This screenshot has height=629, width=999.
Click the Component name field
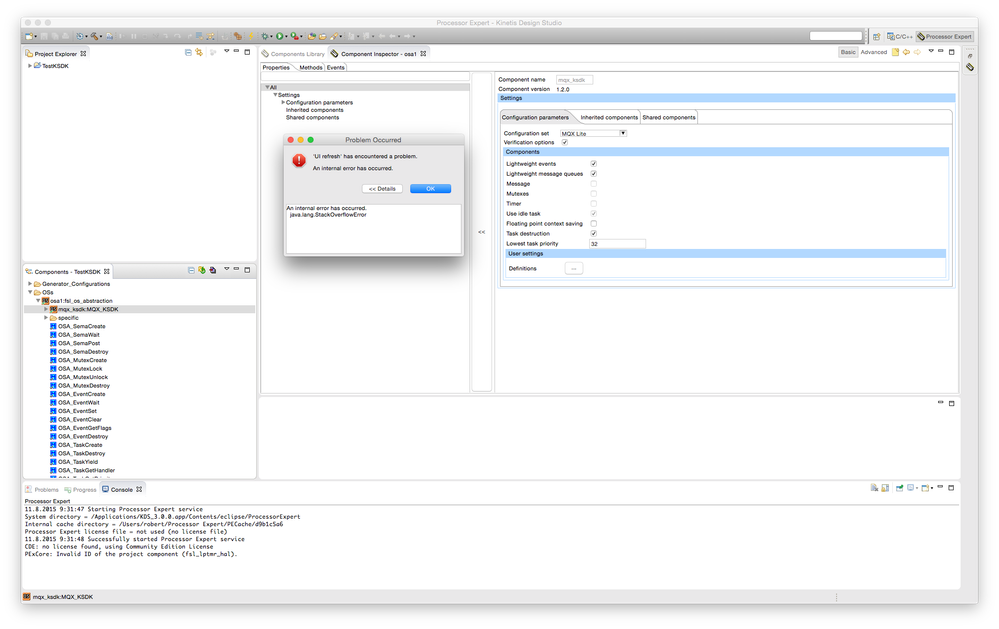tap(574, 80)
